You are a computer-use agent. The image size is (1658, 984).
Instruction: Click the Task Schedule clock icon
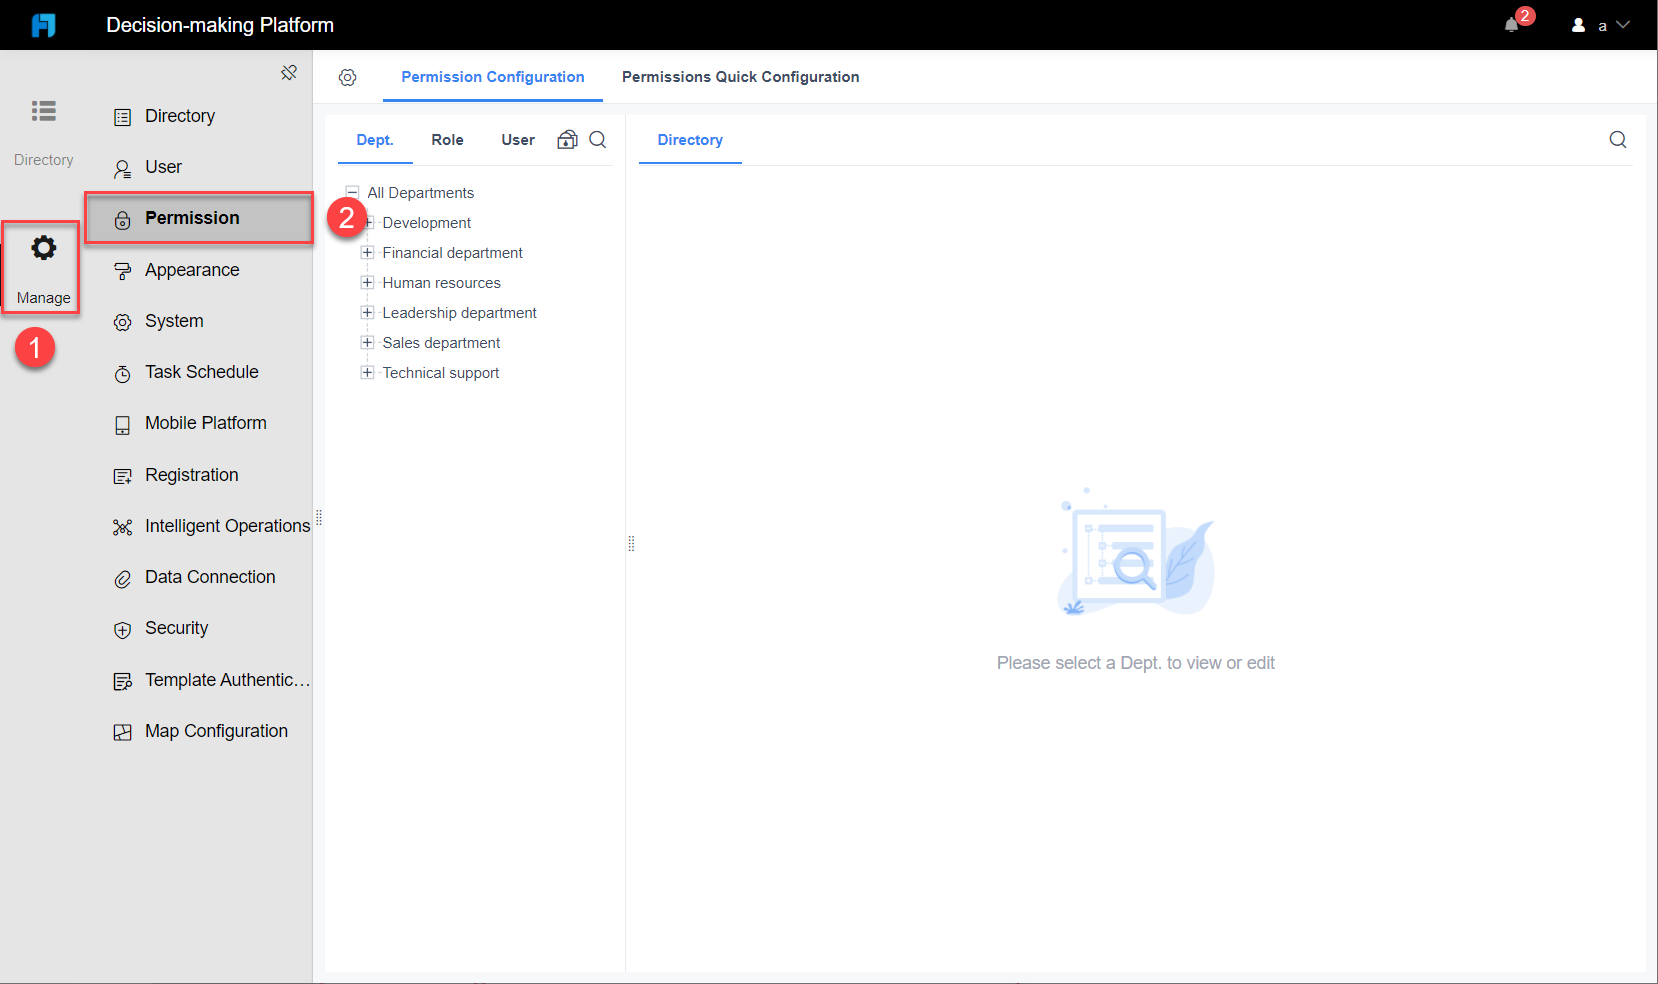pyautogui.click(x=122, y=373)
